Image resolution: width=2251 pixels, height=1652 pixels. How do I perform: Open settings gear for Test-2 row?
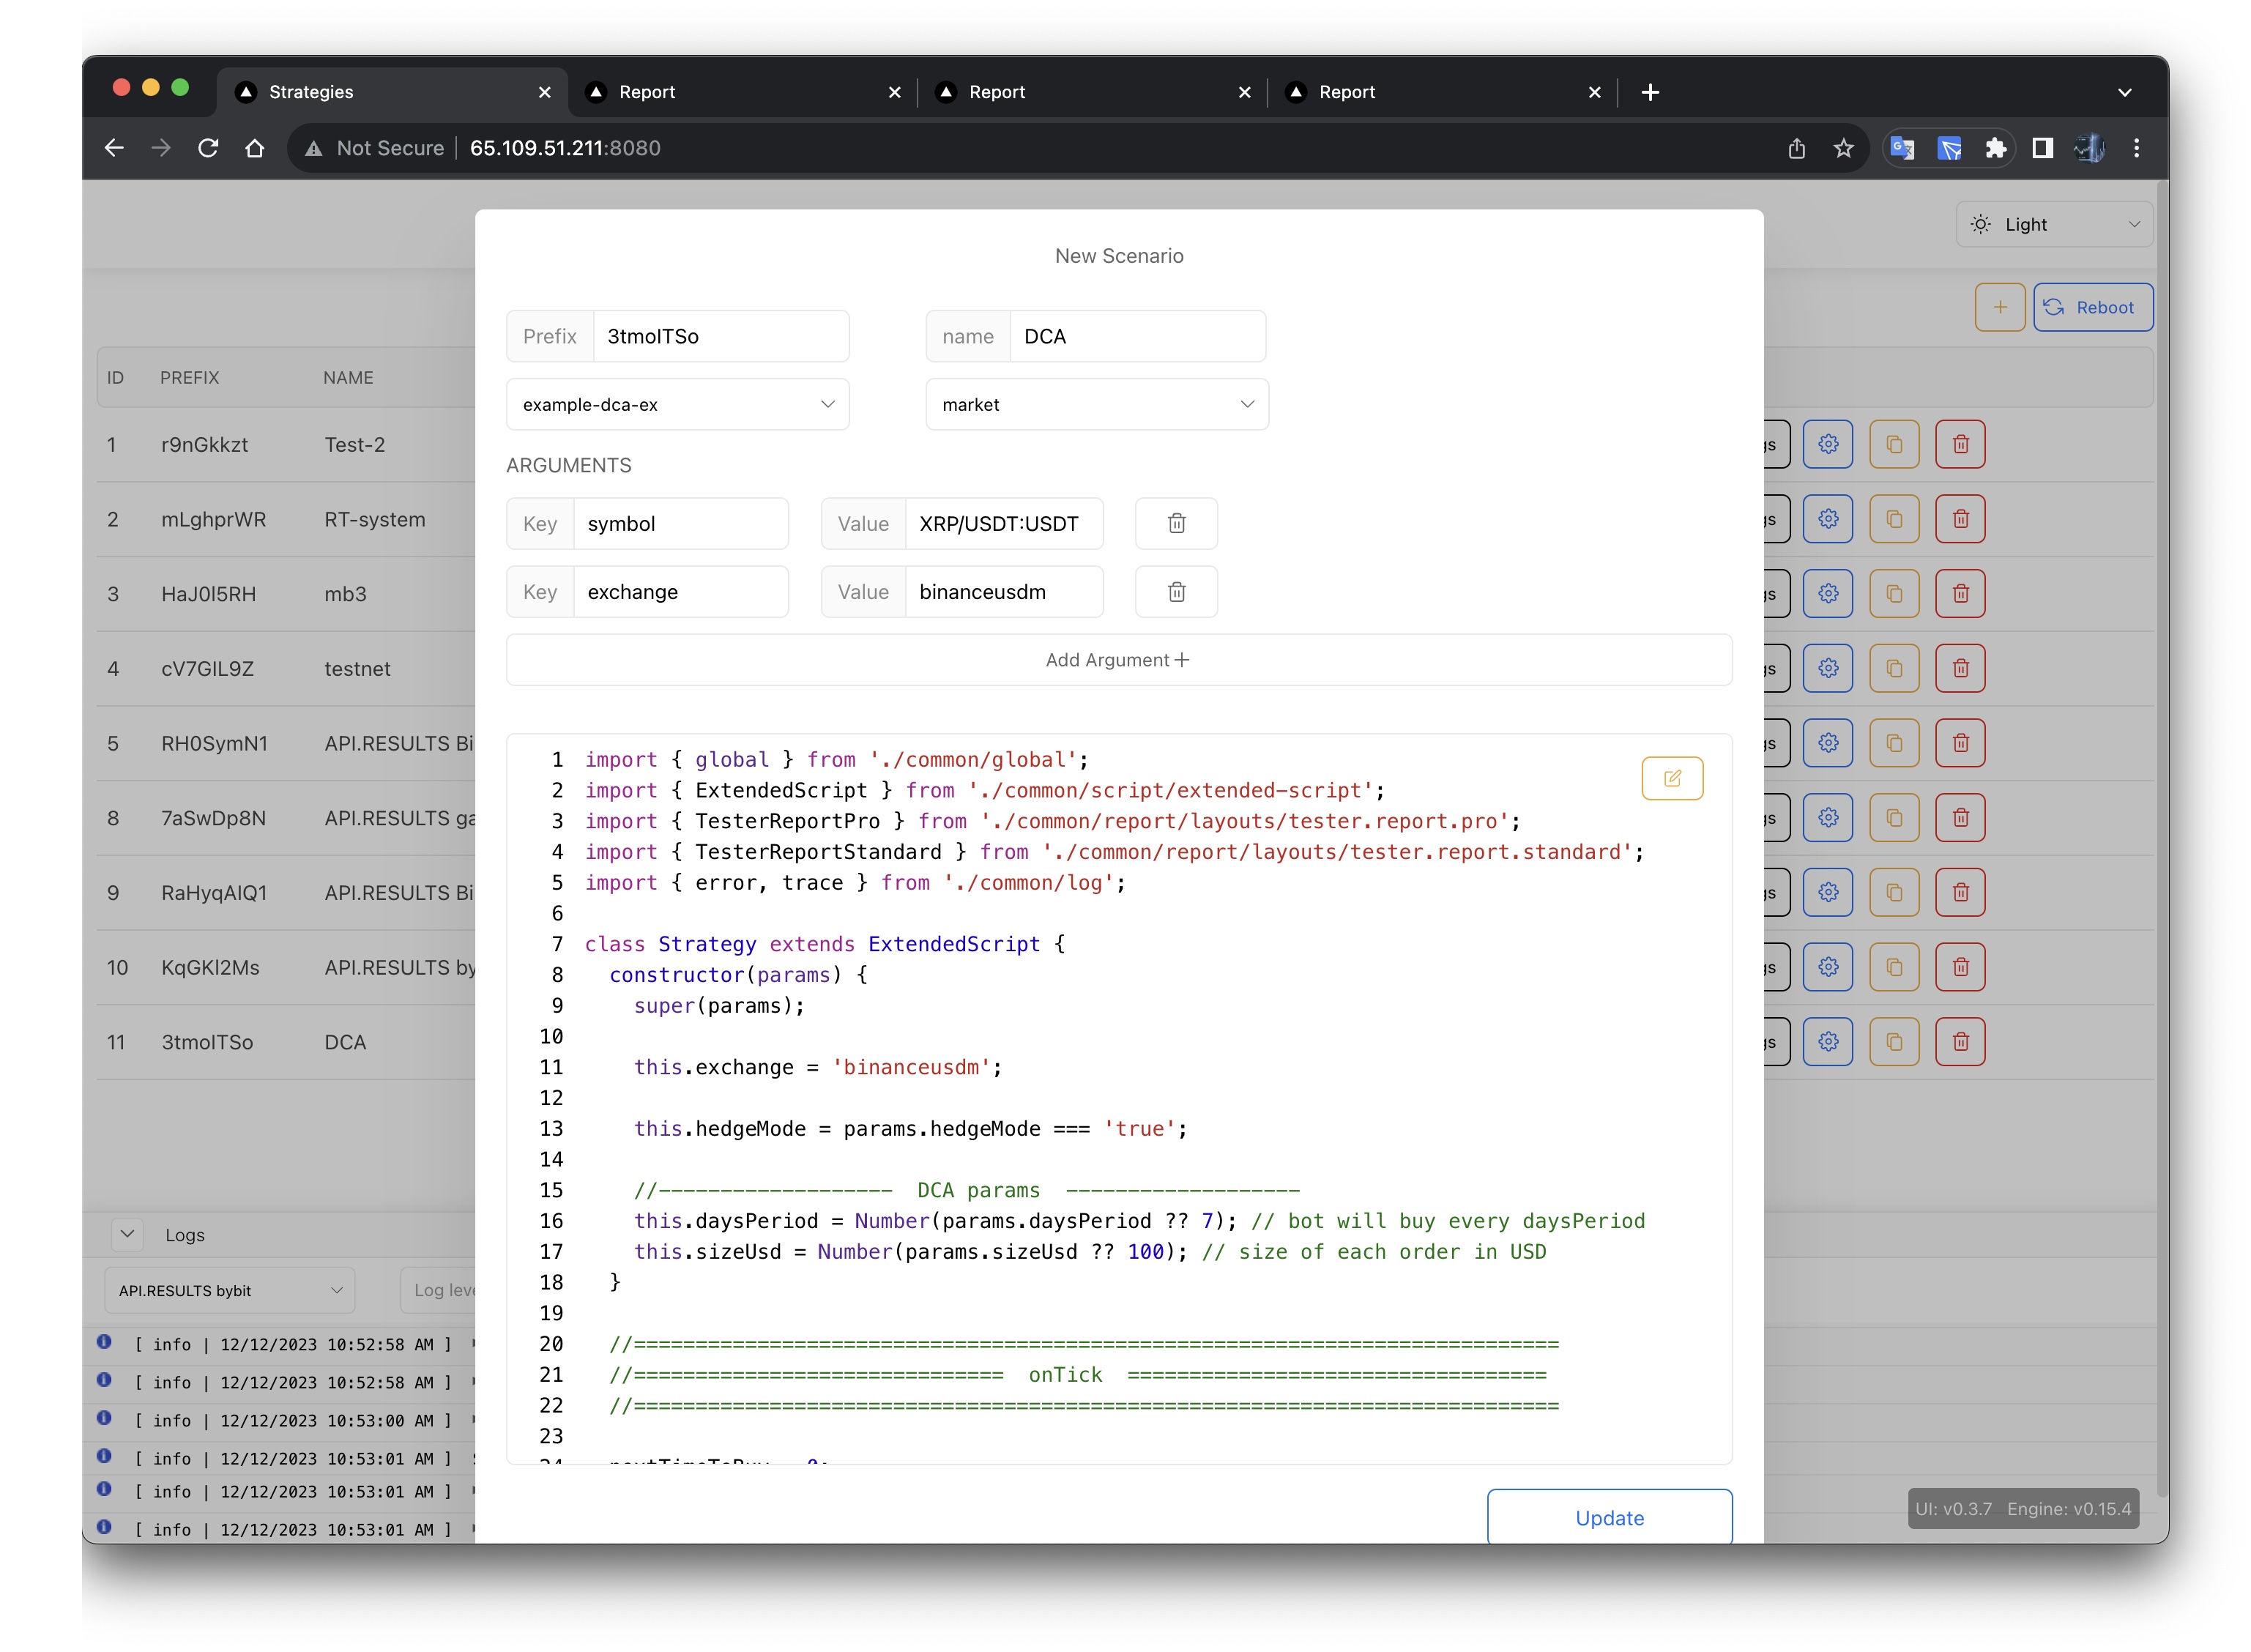(1827, 444)
